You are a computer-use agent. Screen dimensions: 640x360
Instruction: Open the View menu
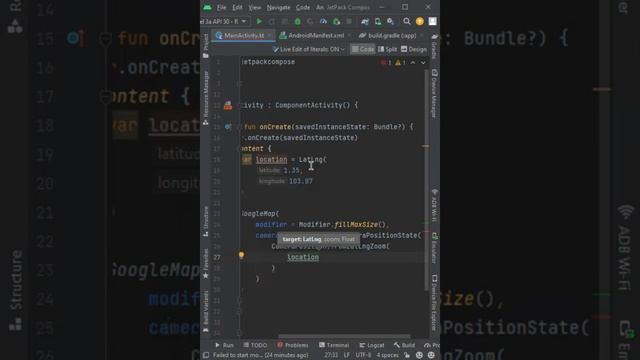(255, 7)
